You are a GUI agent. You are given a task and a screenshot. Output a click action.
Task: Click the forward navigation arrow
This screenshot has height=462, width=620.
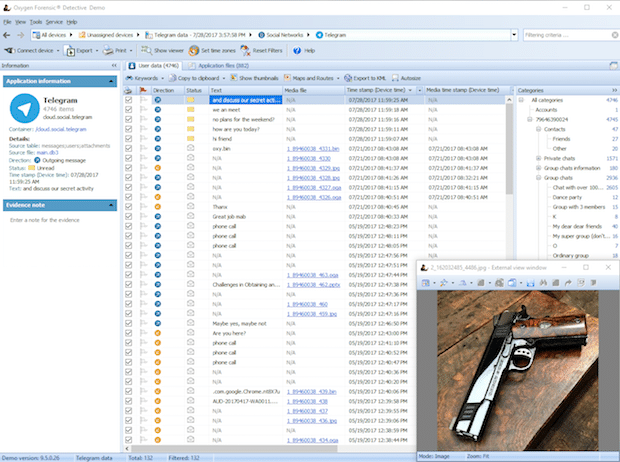[x=21, y=35]
